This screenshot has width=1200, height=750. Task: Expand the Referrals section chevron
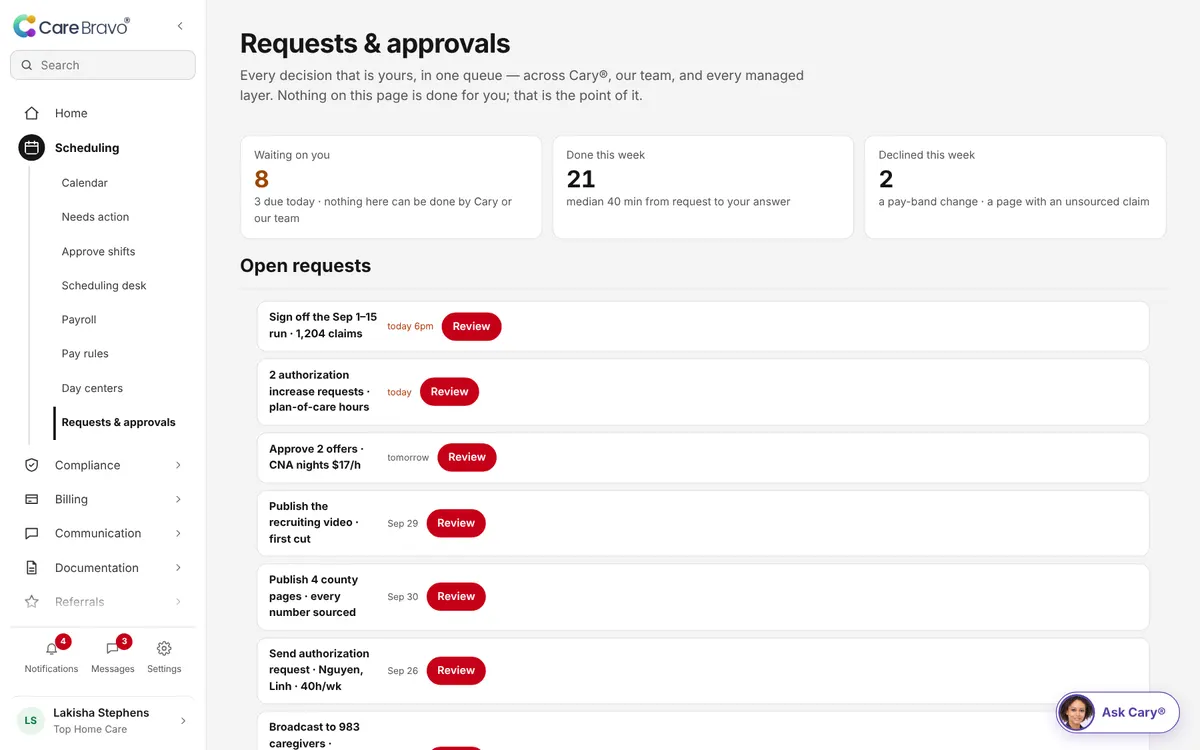point(178,602)
